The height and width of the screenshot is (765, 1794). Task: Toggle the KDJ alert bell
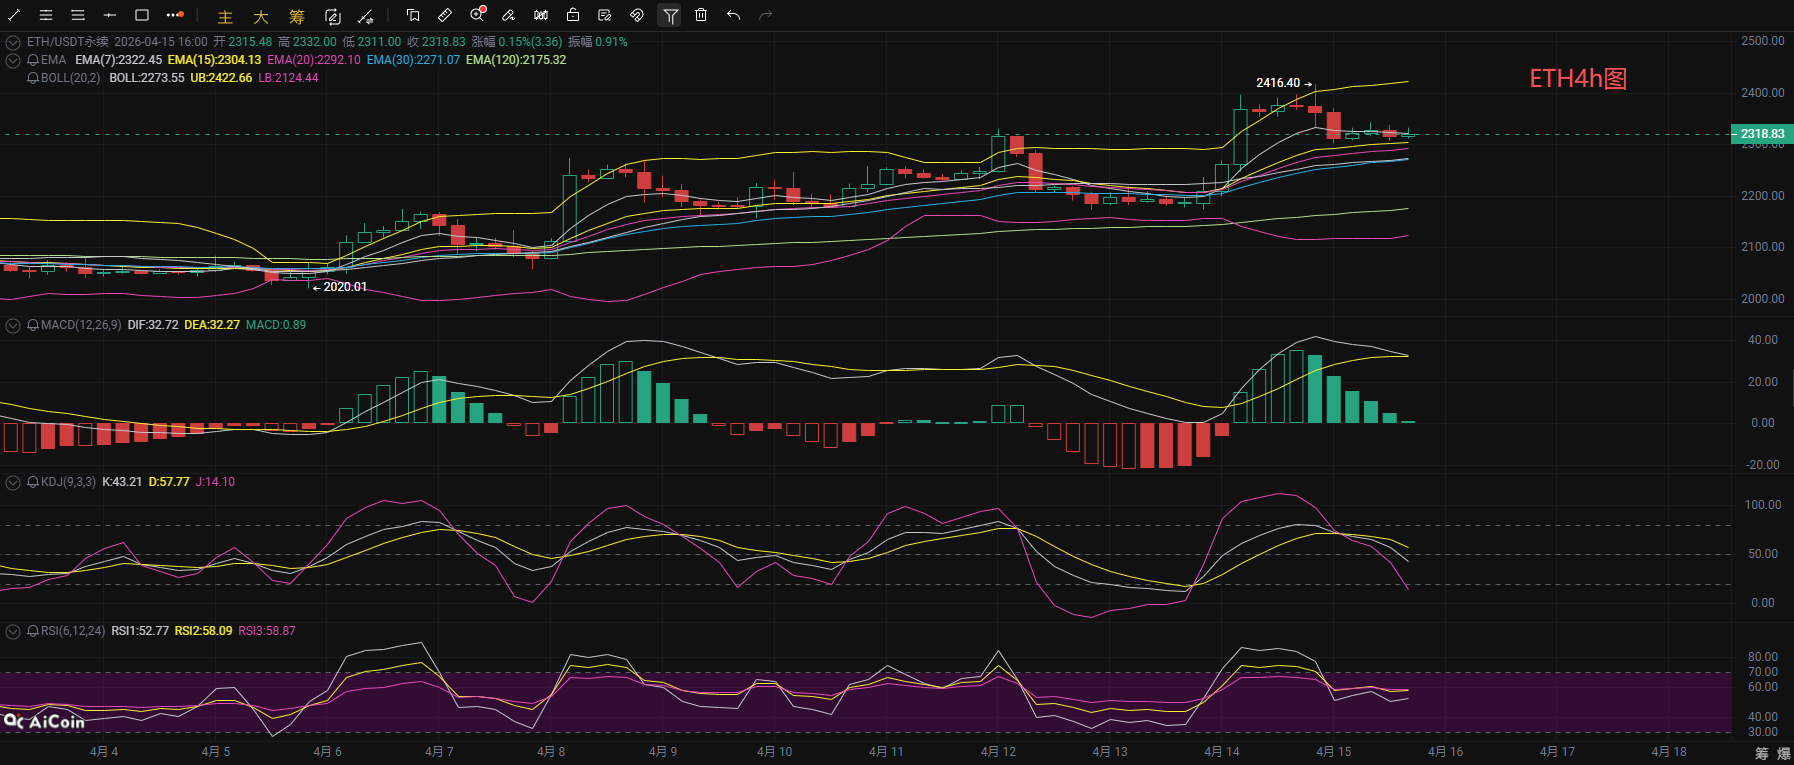(x=33, y=482)
